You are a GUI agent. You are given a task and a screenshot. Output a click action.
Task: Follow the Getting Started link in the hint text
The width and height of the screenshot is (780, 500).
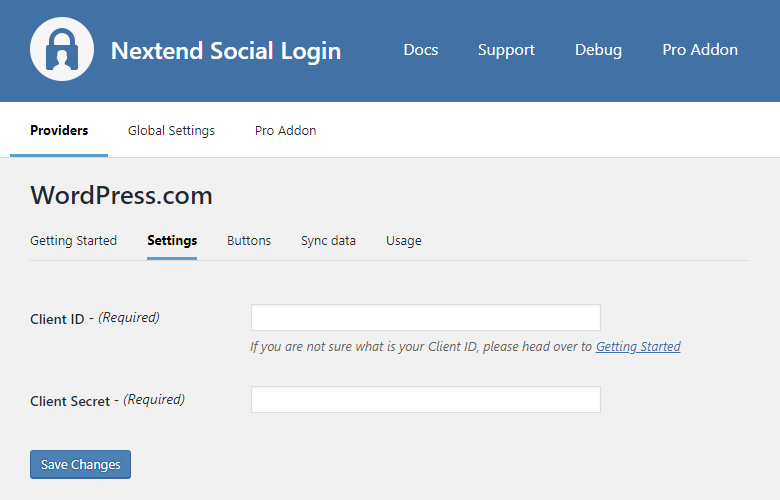tap(638, 347)
